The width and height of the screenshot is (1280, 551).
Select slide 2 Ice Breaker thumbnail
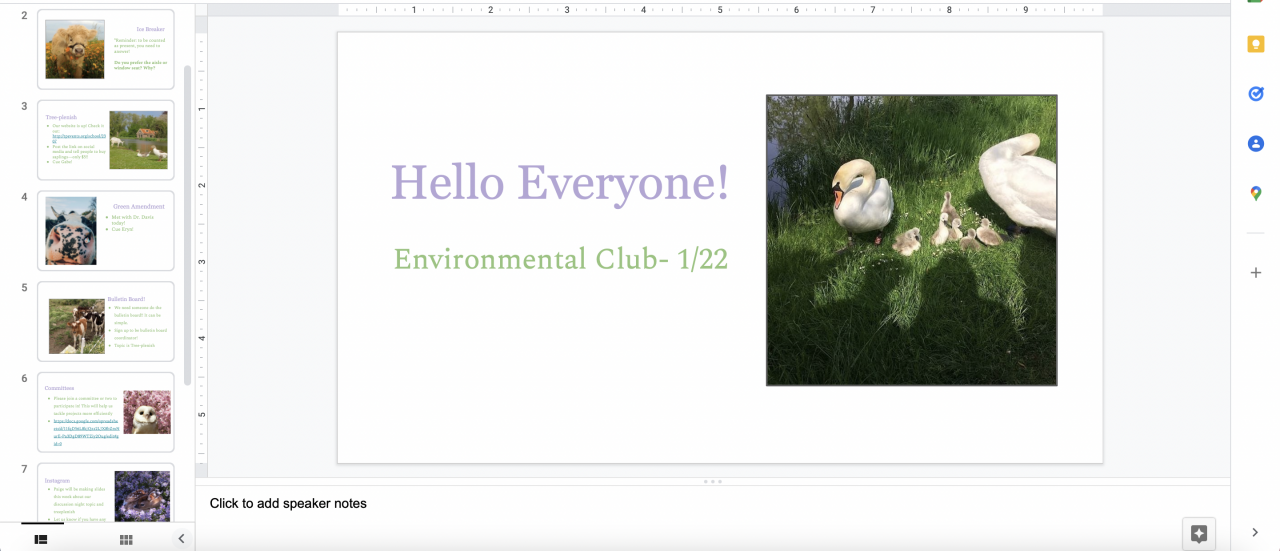[106, 49]
